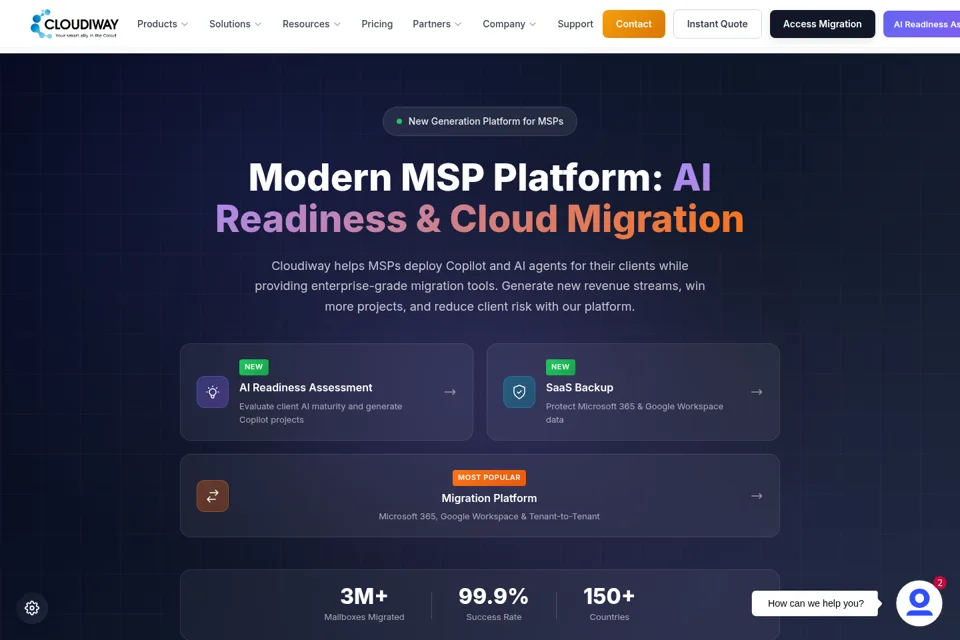Viewport: 960px width, 640px height.
Task: Expand the Partners dropdown menu
Action: [x=437, y=24]
